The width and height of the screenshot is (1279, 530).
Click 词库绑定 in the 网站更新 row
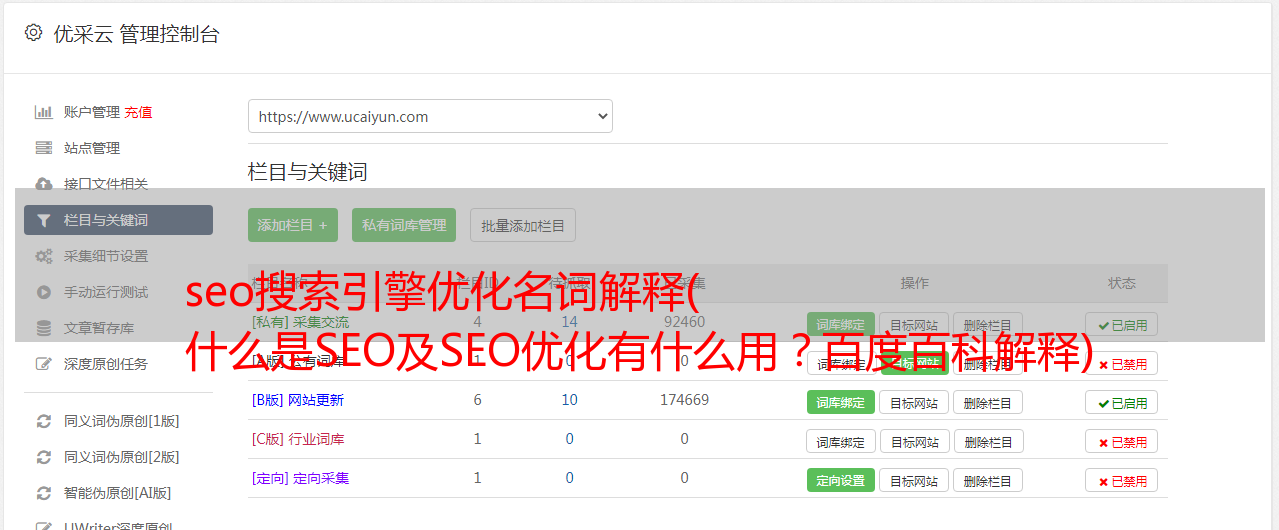841,403
